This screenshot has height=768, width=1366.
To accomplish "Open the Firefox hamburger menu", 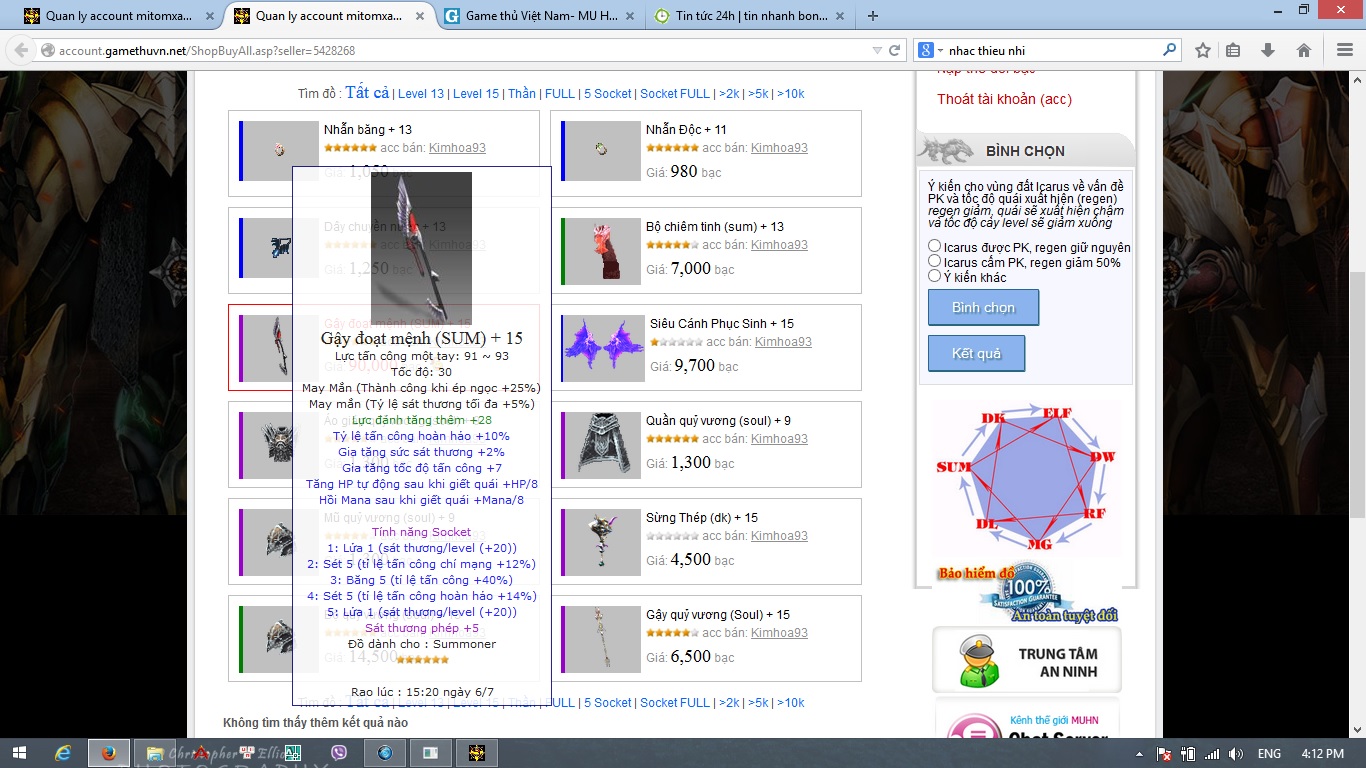I will [1344, 50].
